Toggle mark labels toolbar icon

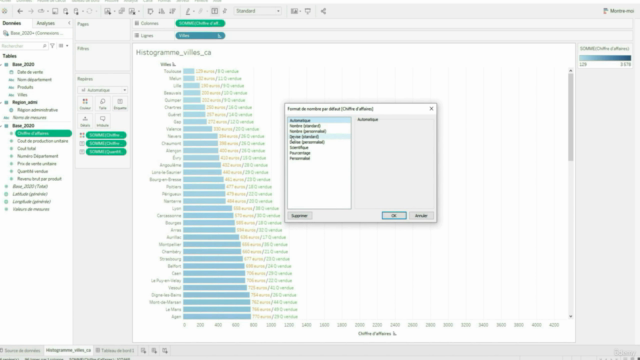click(x=214, y=11)
